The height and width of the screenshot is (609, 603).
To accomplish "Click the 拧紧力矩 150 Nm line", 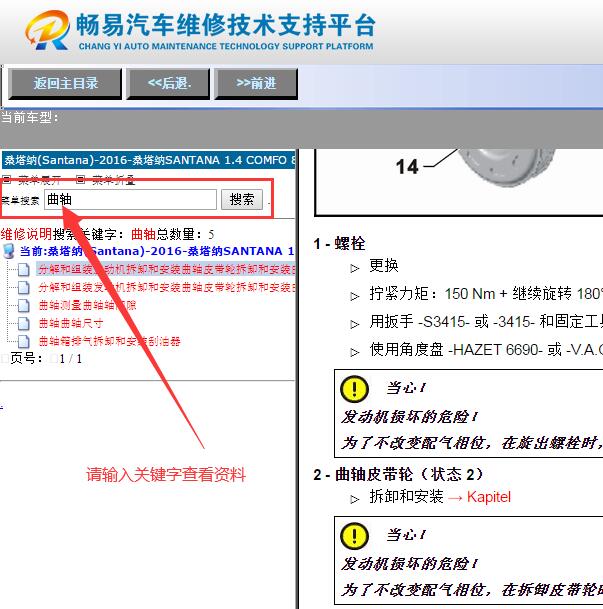I will coord(486,294).
